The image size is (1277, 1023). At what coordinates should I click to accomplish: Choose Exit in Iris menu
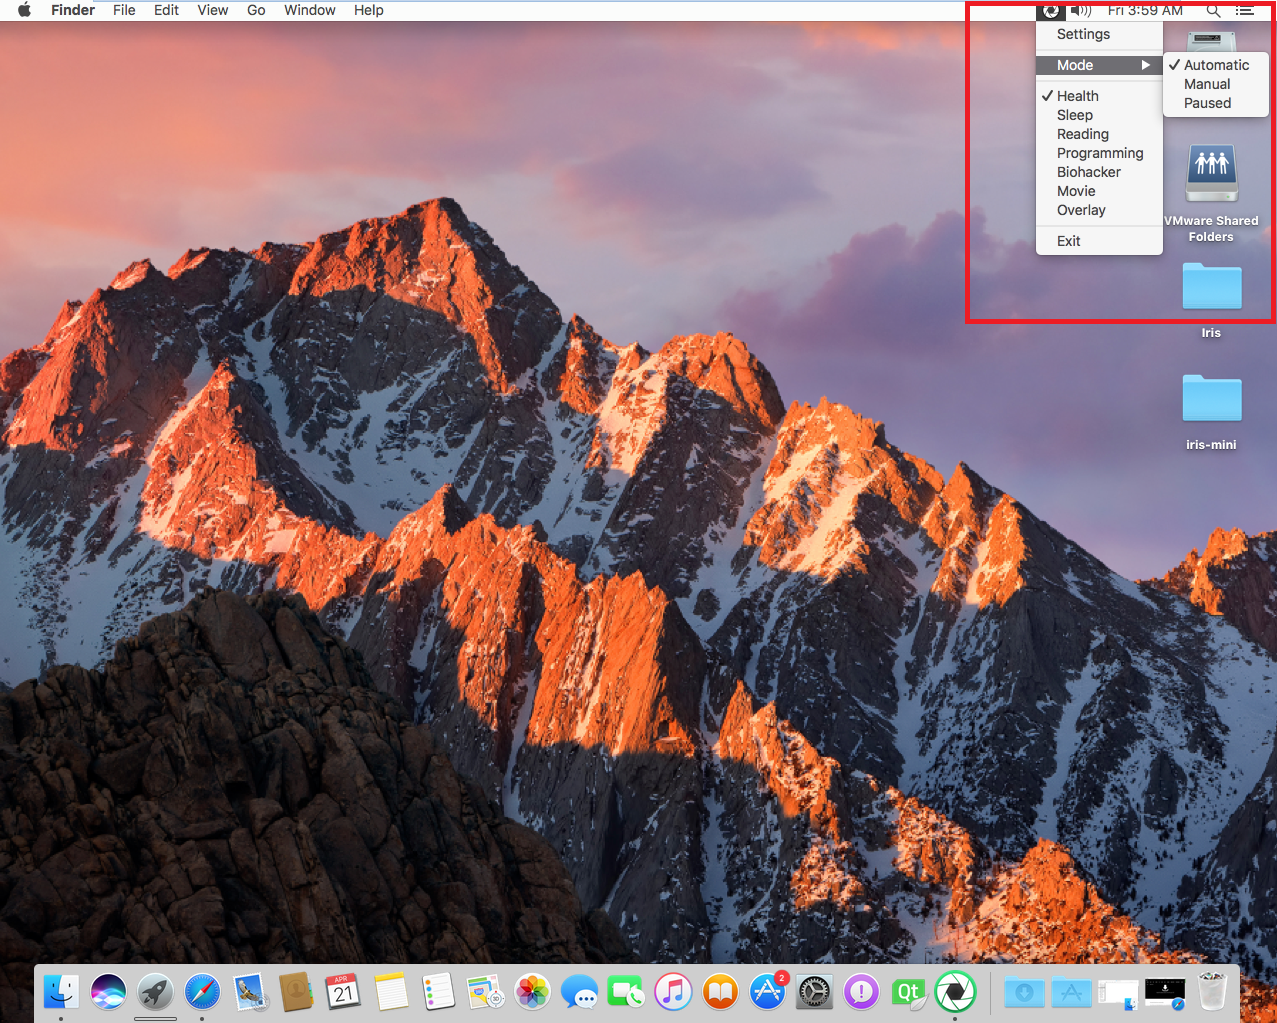(1099, 241)
